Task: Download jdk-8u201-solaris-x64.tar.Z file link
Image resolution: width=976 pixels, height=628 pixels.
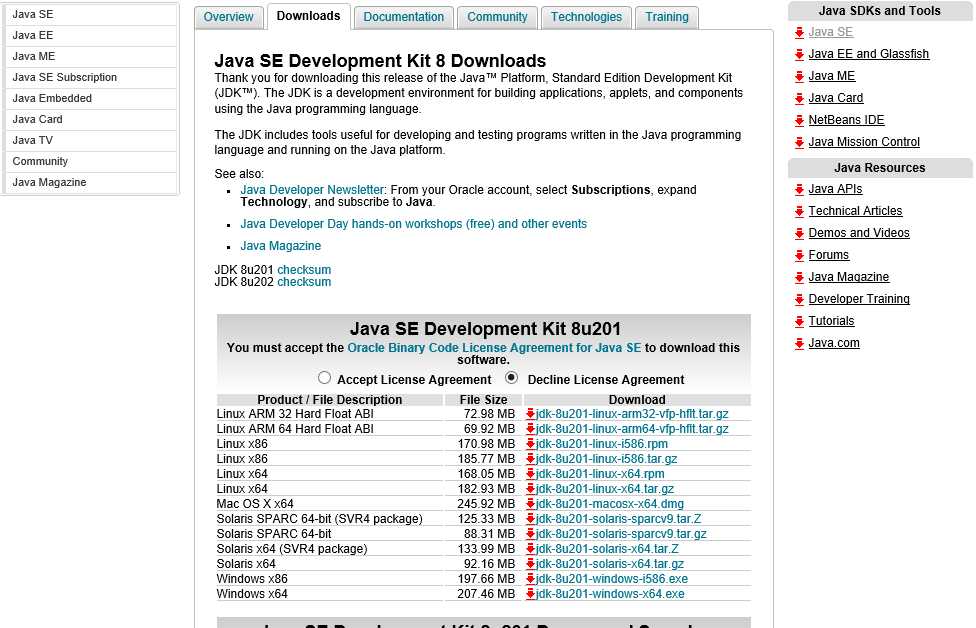Action: [x=607, y=549]
